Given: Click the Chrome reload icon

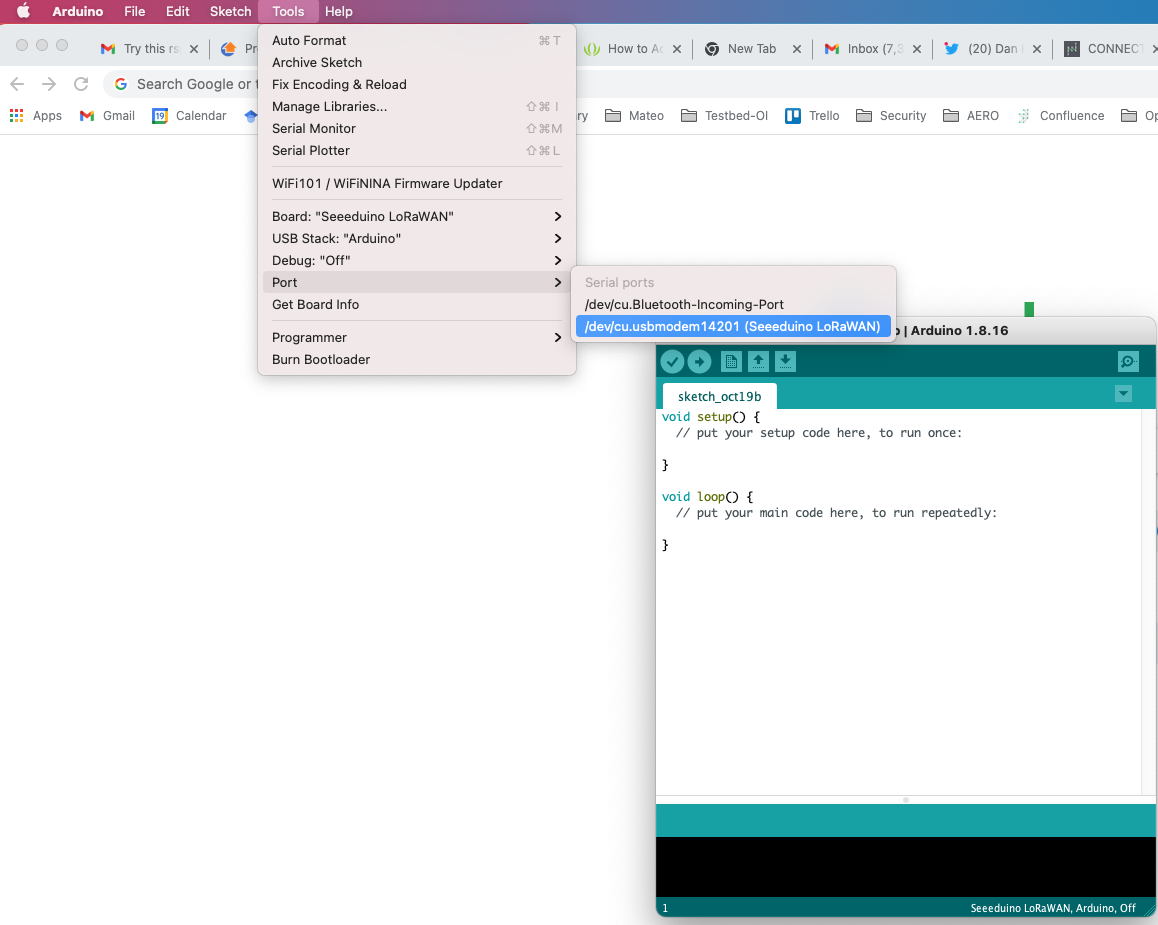Looking at the screenshot, I should pyautogui.click(x=81, y=84).
